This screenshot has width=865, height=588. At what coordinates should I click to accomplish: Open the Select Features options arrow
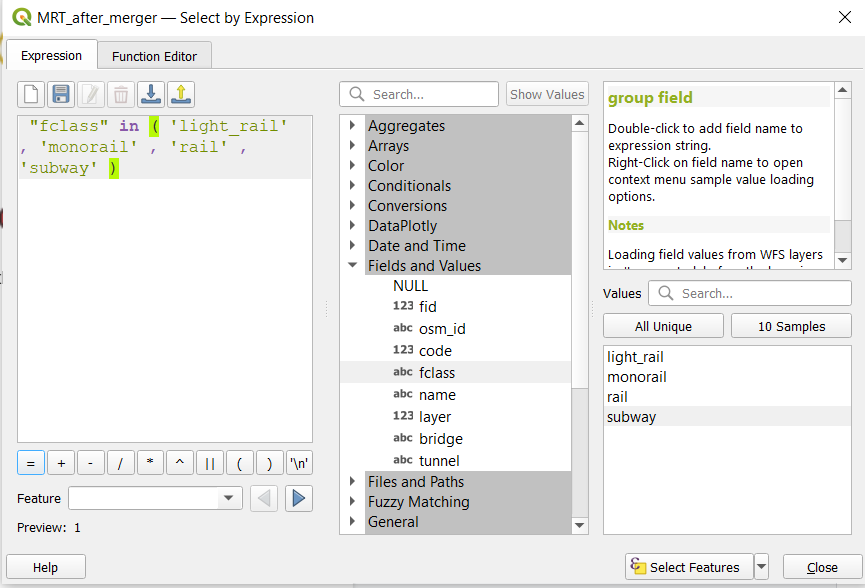point(762,567)
